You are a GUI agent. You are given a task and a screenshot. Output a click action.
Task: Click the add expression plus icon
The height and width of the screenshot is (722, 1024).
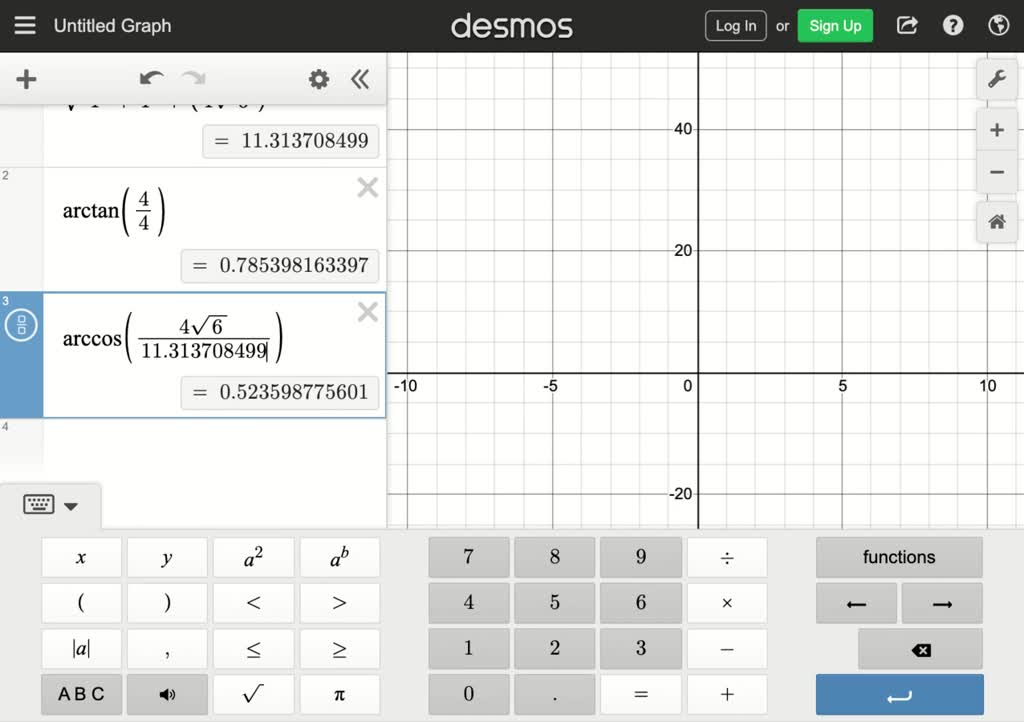coord(26,79)
